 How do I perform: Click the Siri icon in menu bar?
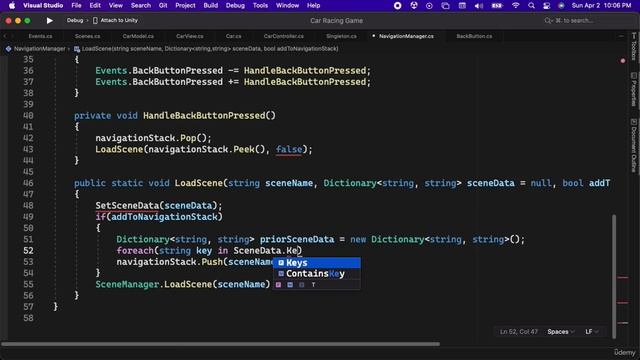click(561, 6)
